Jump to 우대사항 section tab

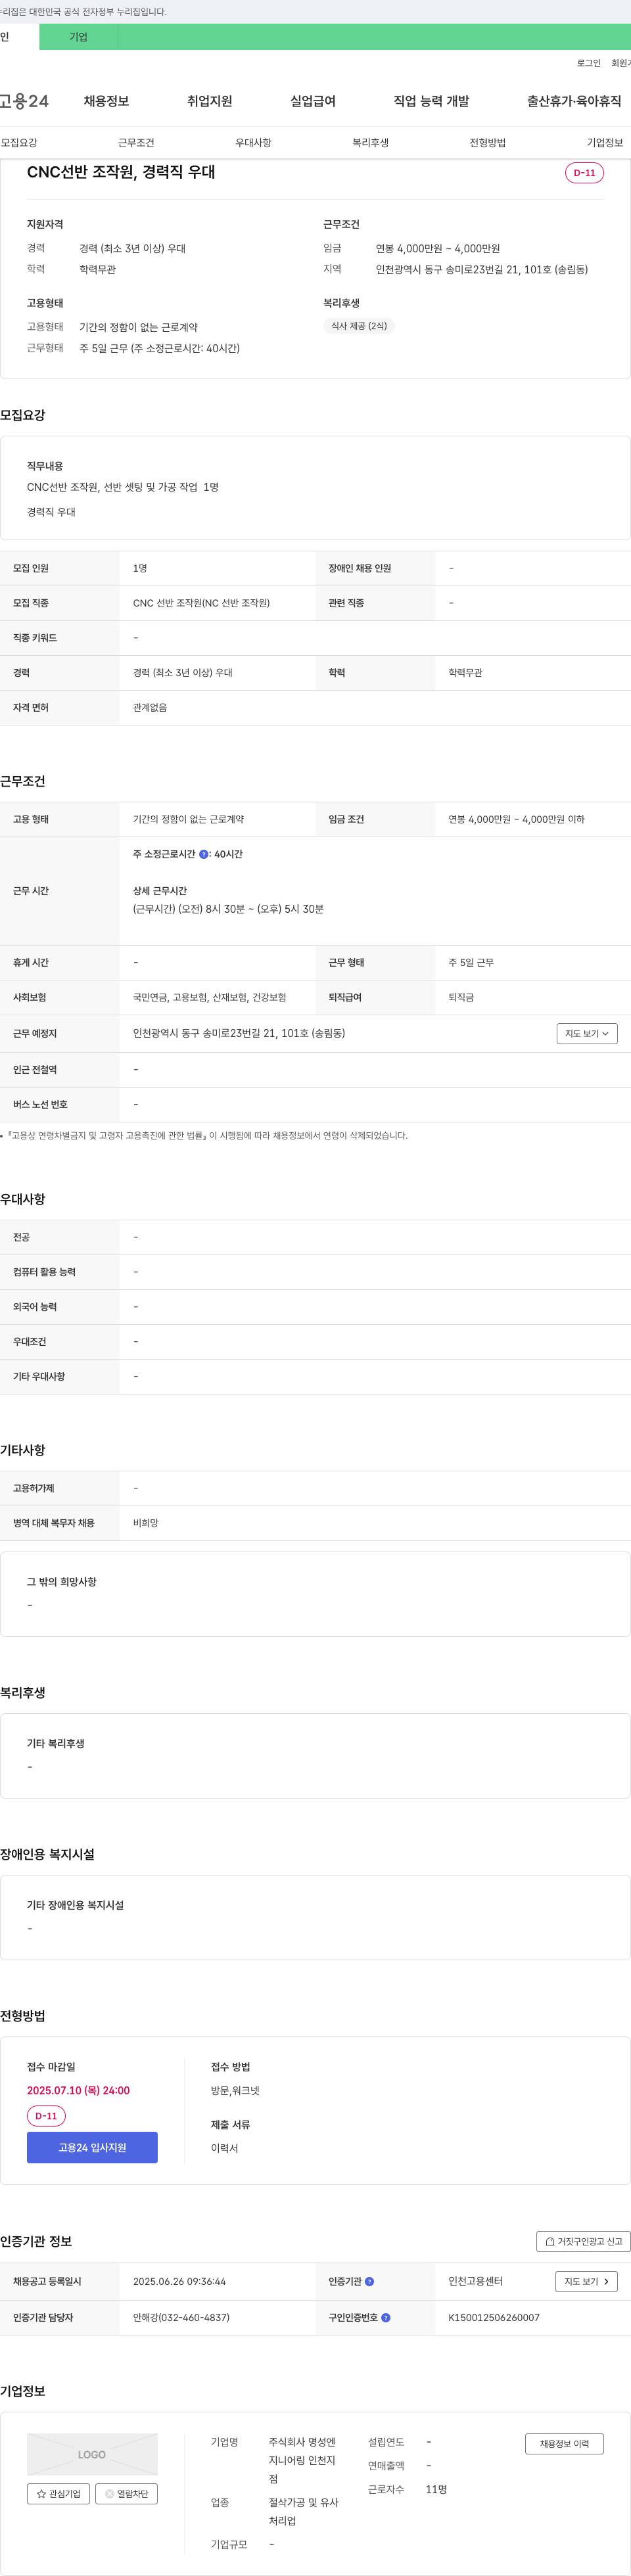coord(253,143)
